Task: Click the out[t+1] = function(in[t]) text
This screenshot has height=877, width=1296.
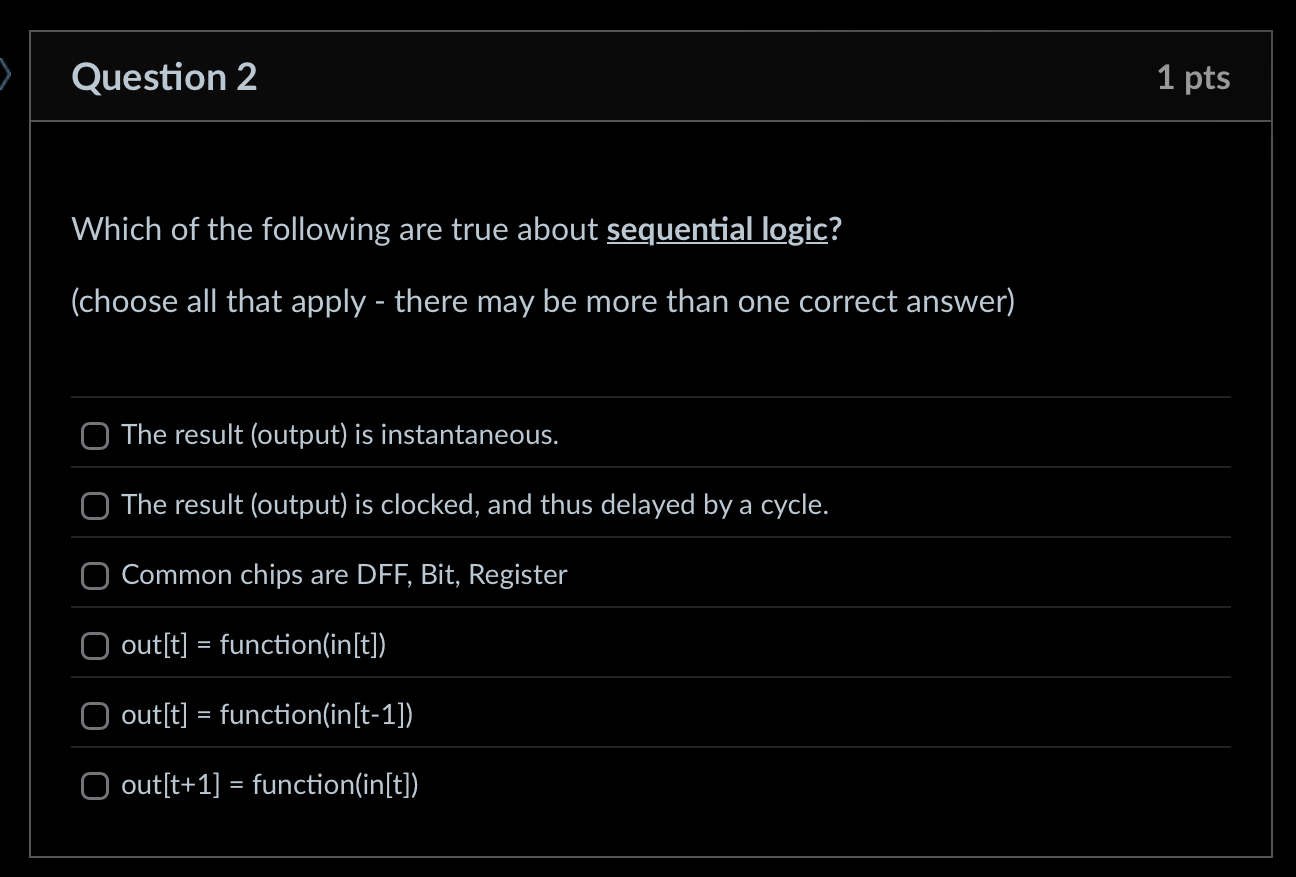Action: click(x=271, y=785)
